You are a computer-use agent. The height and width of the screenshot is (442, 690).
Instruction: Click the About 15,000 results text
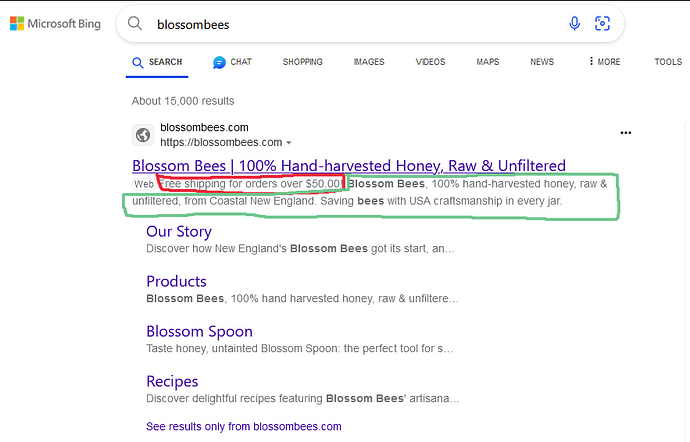point(183,101)
